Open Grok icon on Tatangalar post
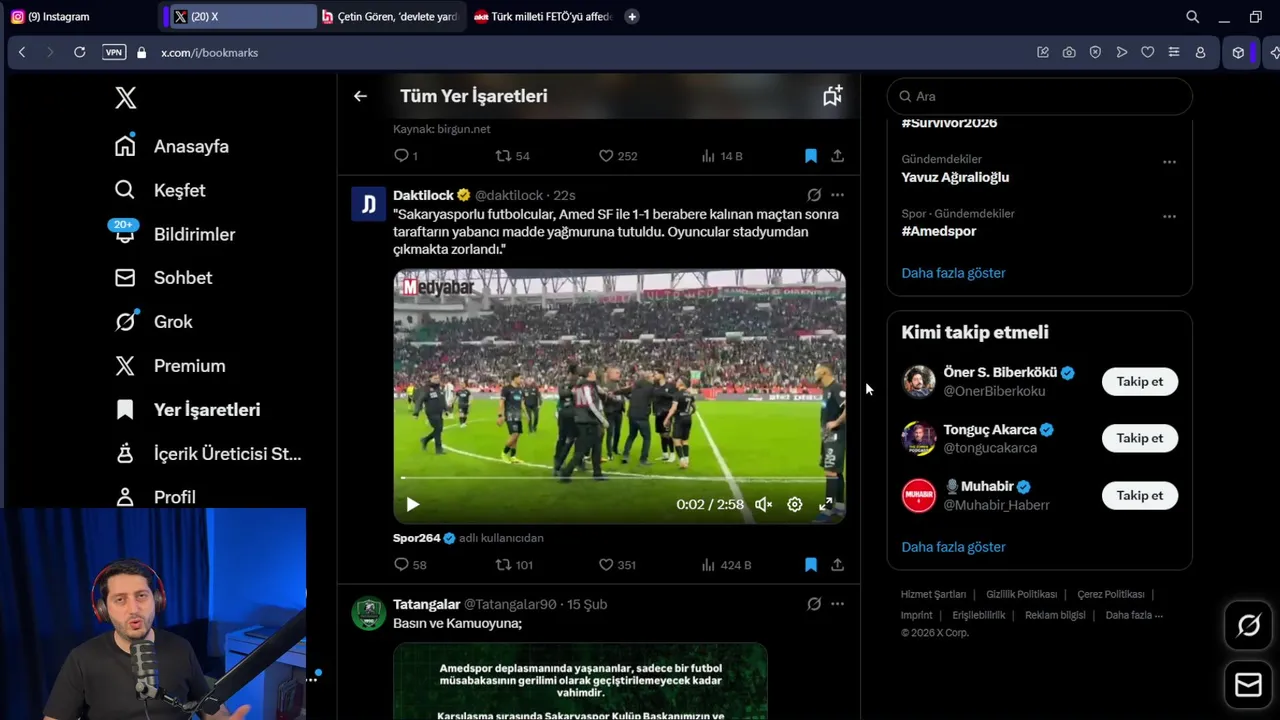Screen dimensions: 1280x720 point(814,604)
